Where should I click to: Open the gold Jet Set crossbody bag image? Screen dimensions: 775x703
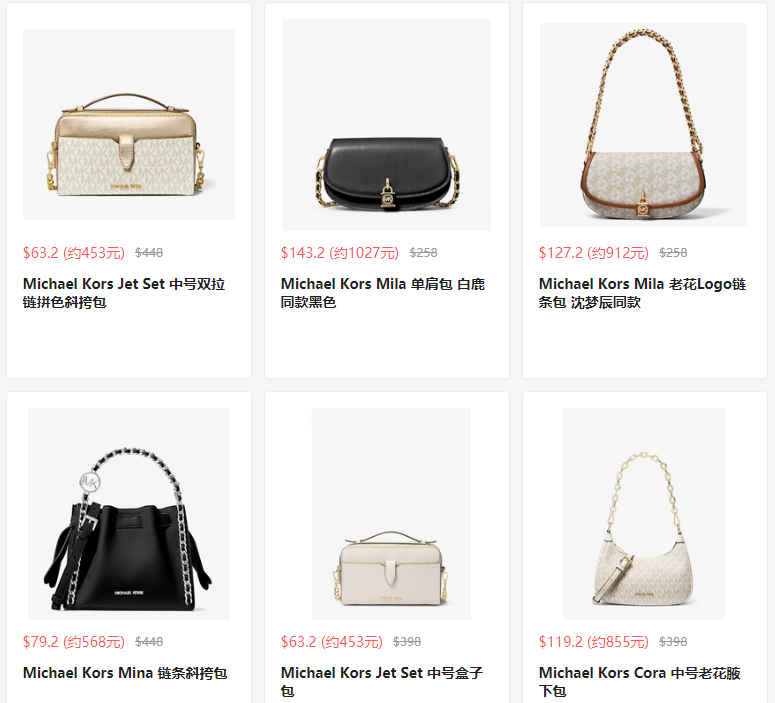point(129,125)
